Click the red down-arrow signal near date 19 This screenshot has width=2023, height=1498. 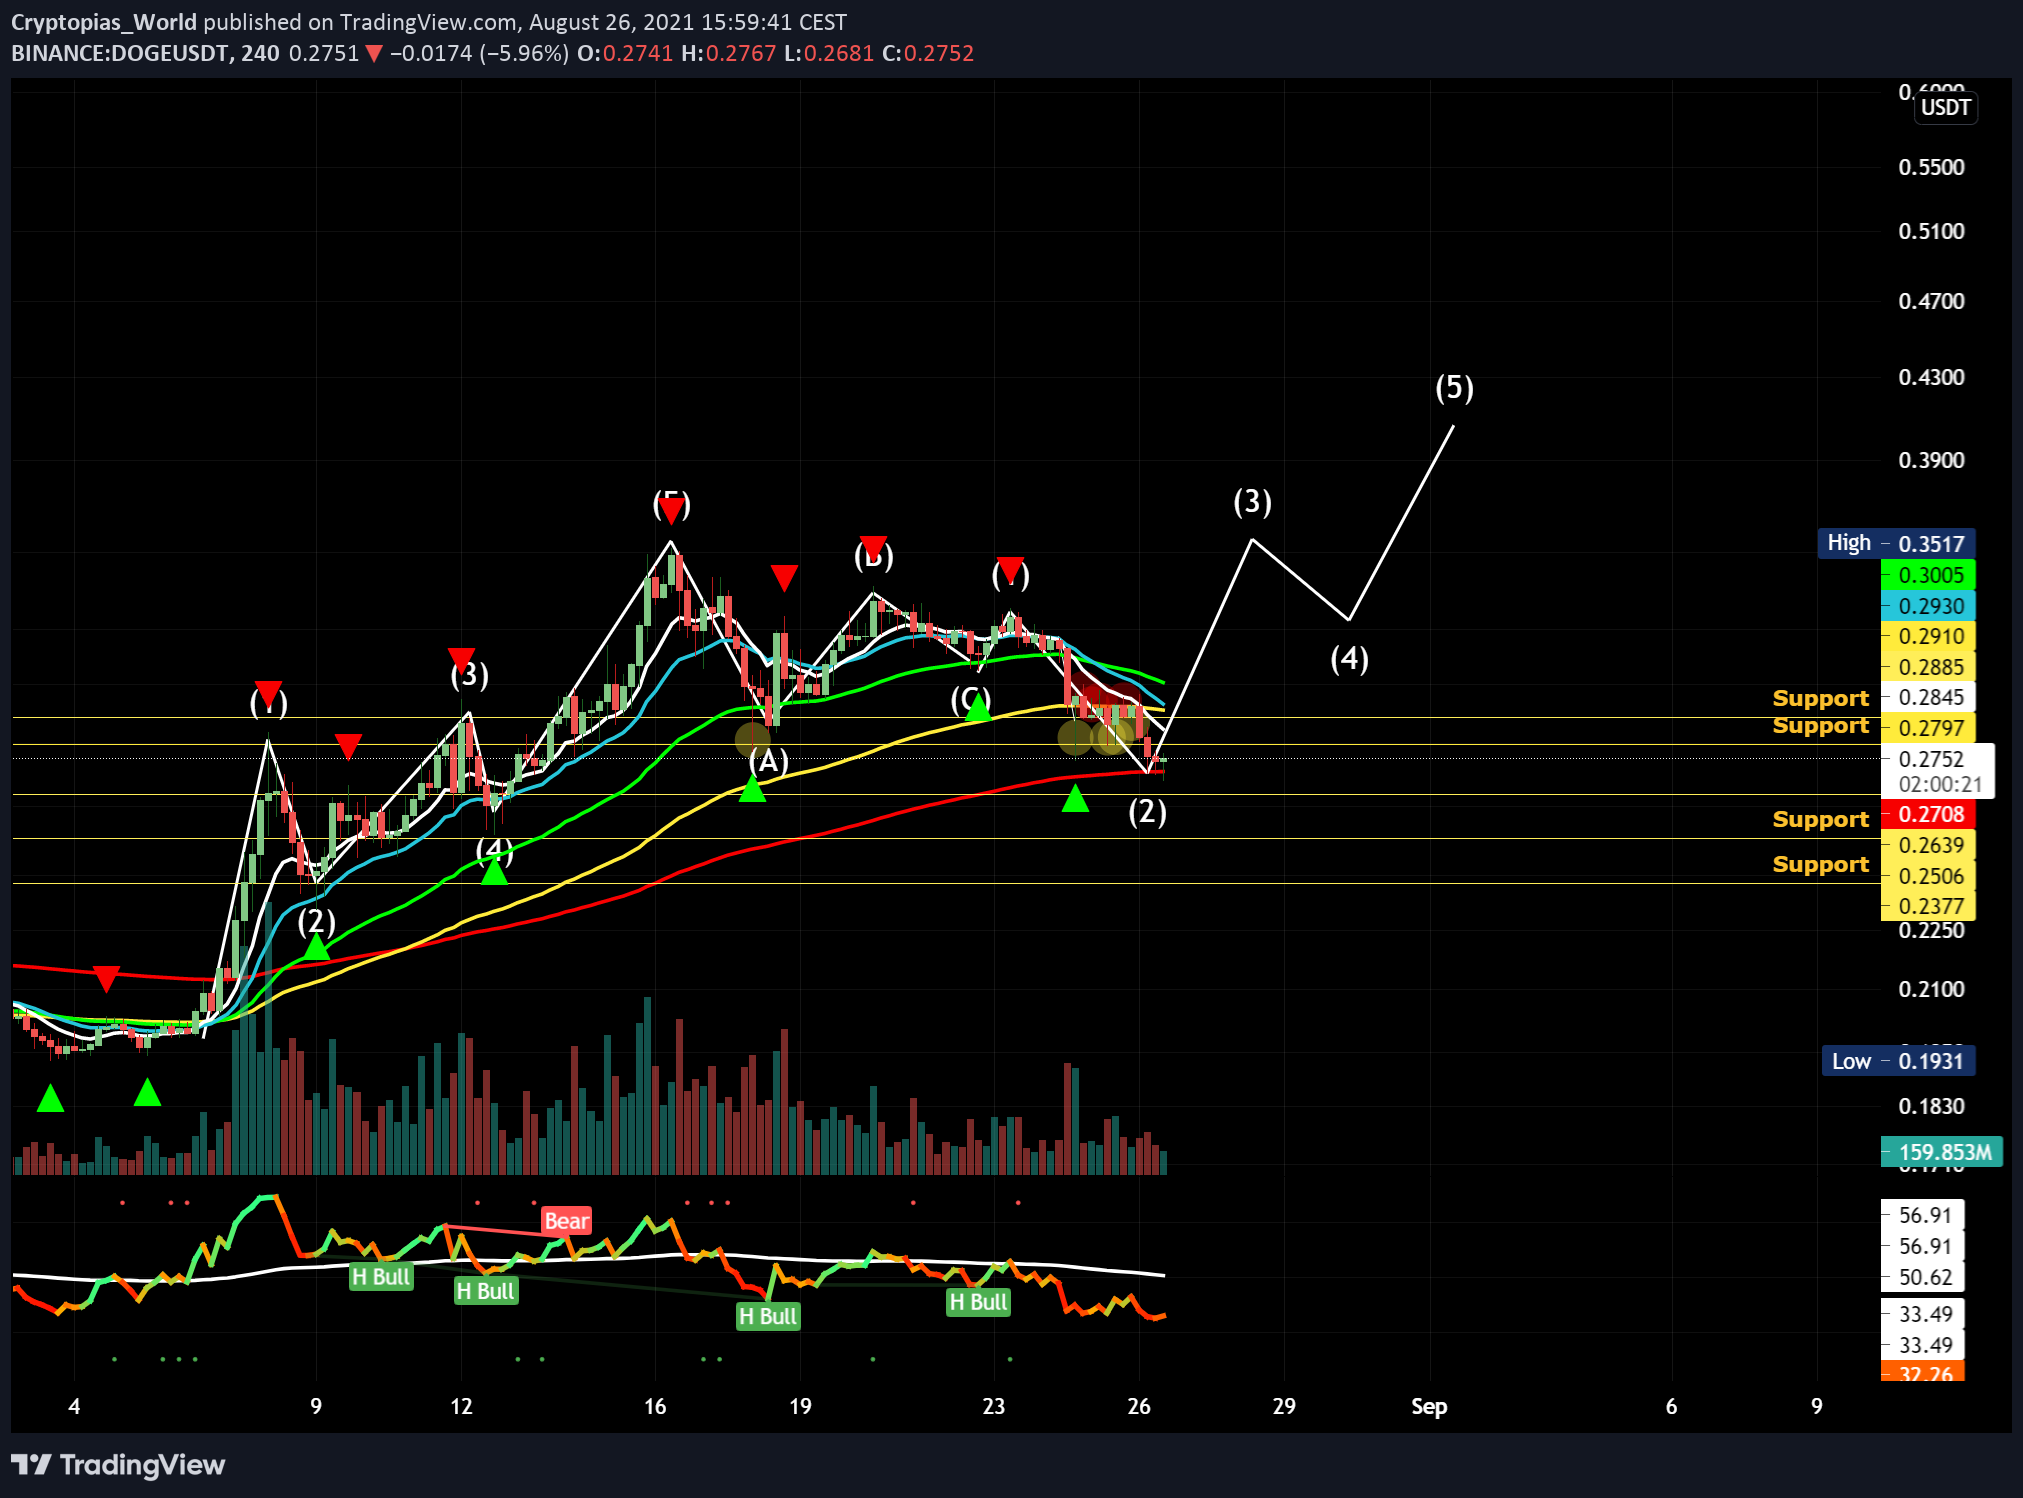[x=784, y=577]
